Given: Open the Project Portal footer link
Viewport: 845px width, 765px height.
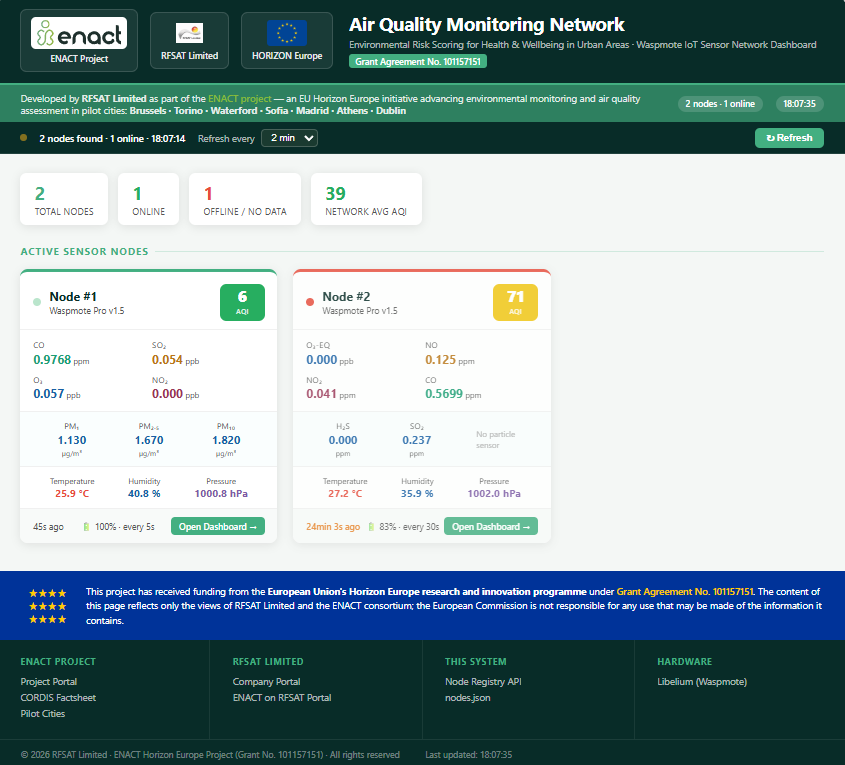Looking at the screenshot, I should tap(49, 681).
